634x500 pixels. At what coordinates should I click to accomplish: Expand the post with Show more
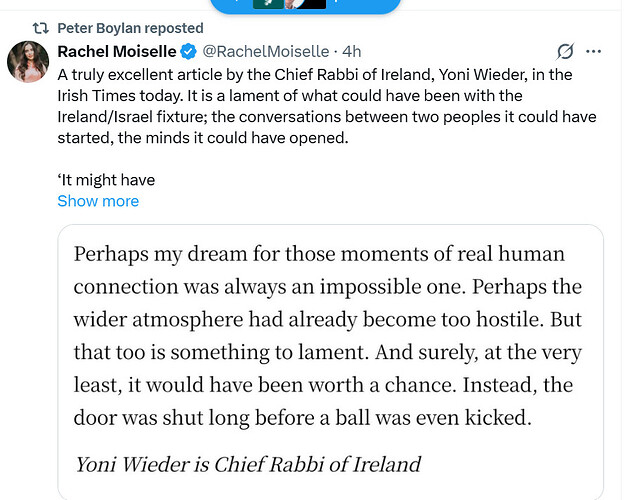(x=98, y=201)
